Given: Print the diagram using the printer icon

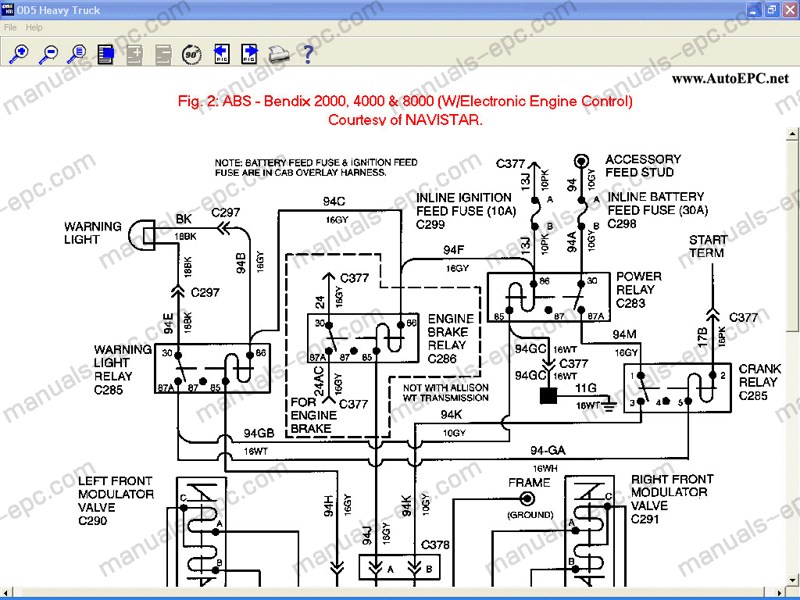Looking at the screenshot, I should pyautogui.click(x=279, y=54).
